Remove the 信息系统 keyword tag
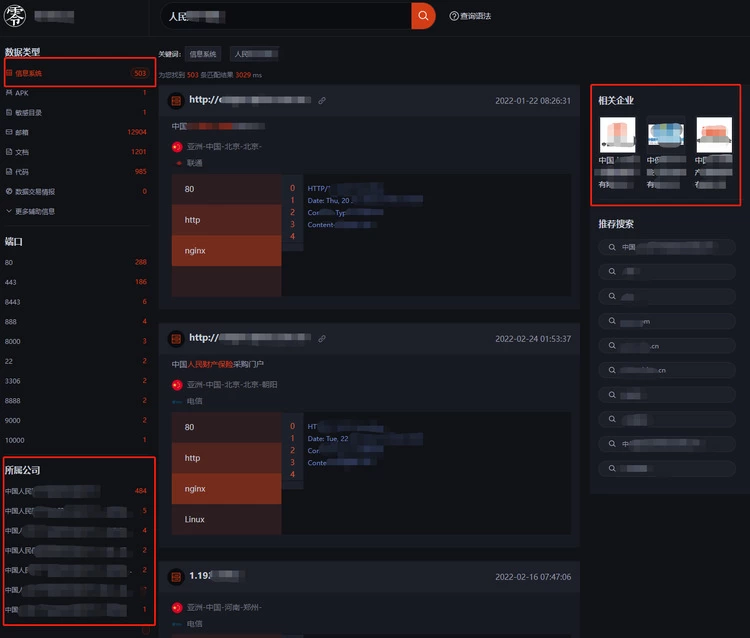 203,54
